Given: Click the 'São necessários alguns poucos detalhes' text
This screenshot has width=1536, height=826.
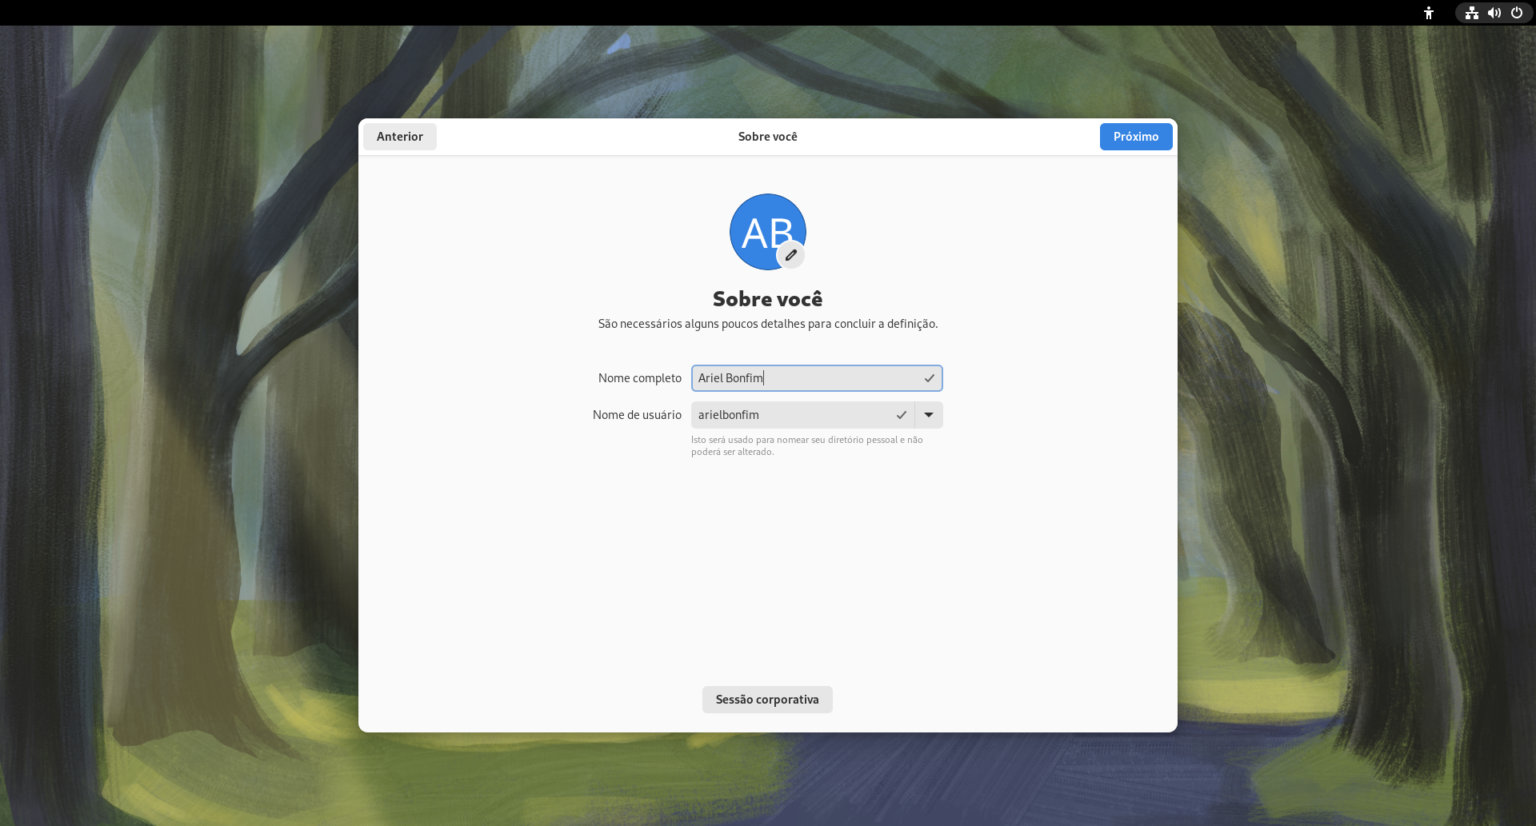Looking at the screenshot, I should click(x=768, y=324).
